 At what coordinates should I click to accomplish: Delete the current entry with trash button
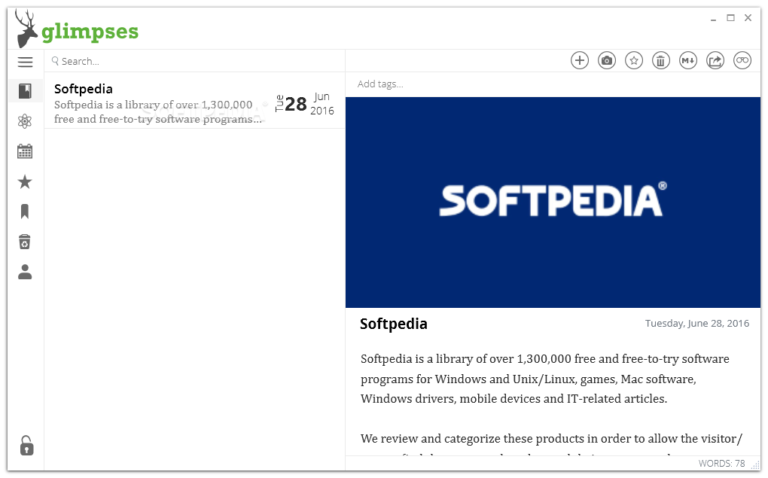(661, 61)
